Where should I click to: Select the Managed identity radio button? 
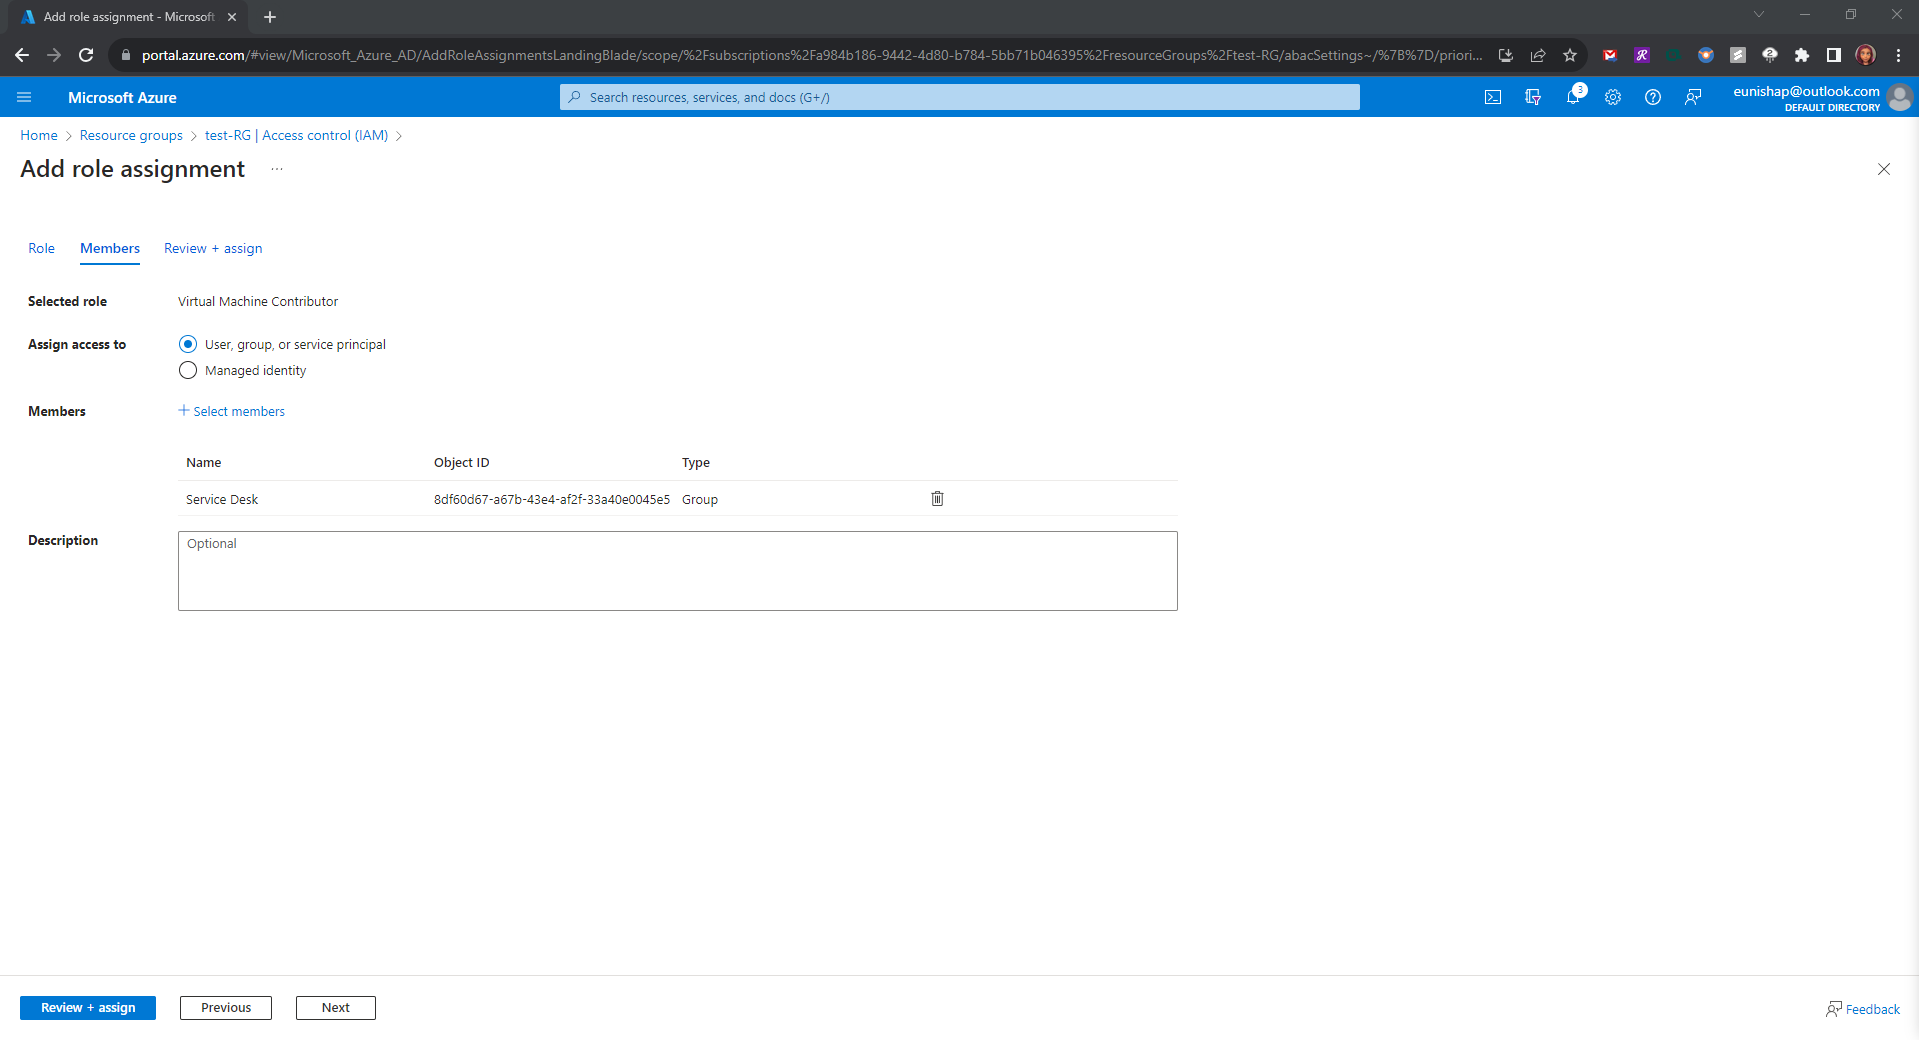tap(188, 370)
